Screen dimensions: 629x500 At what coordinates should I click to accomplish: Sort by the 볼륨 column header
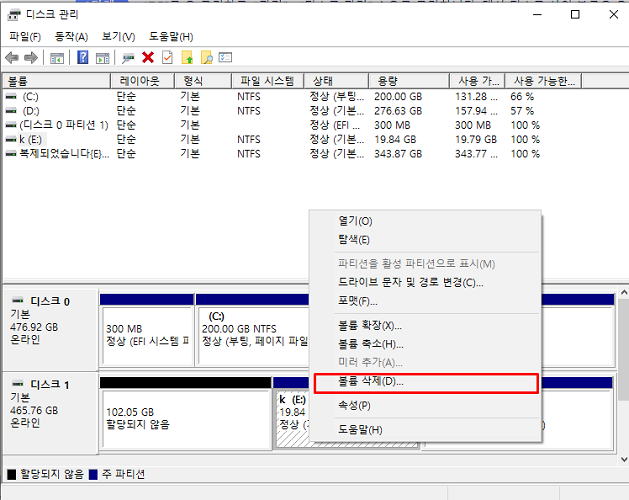[57, 81]
